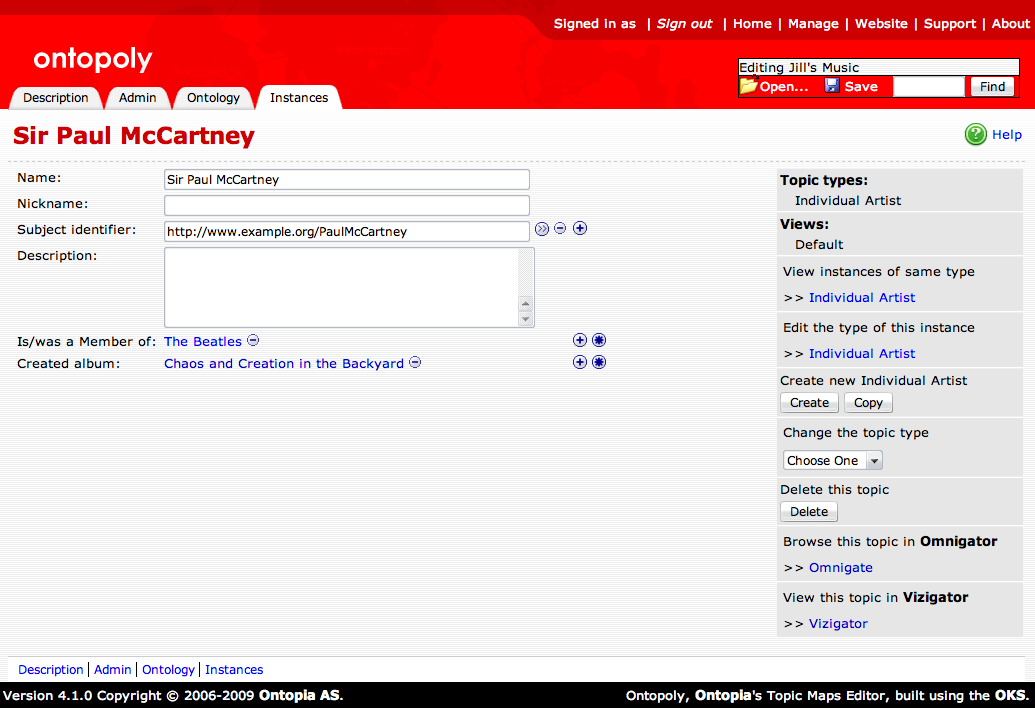Remove Chaos and Creation album via minus icon
Screen dimensions: 1035x711
coord(414,363)
